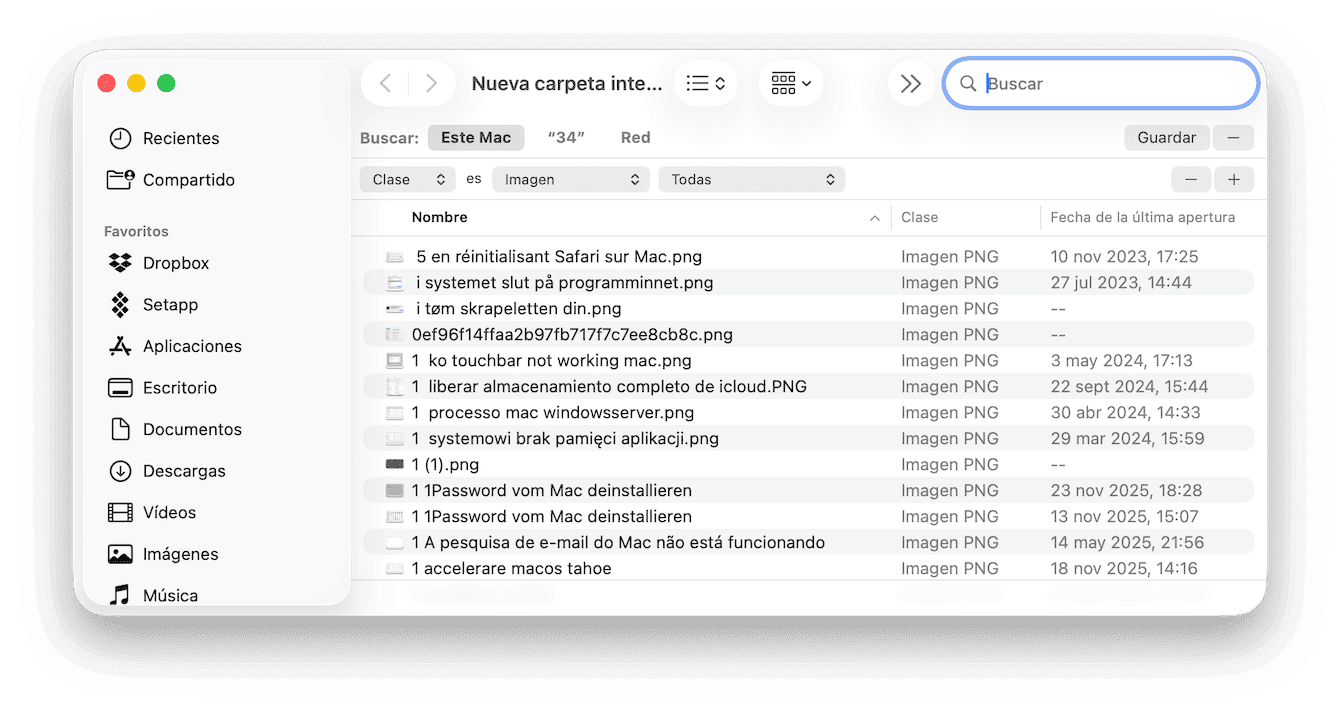
Task: Open the view options list selector
Action: pos(705,83)
